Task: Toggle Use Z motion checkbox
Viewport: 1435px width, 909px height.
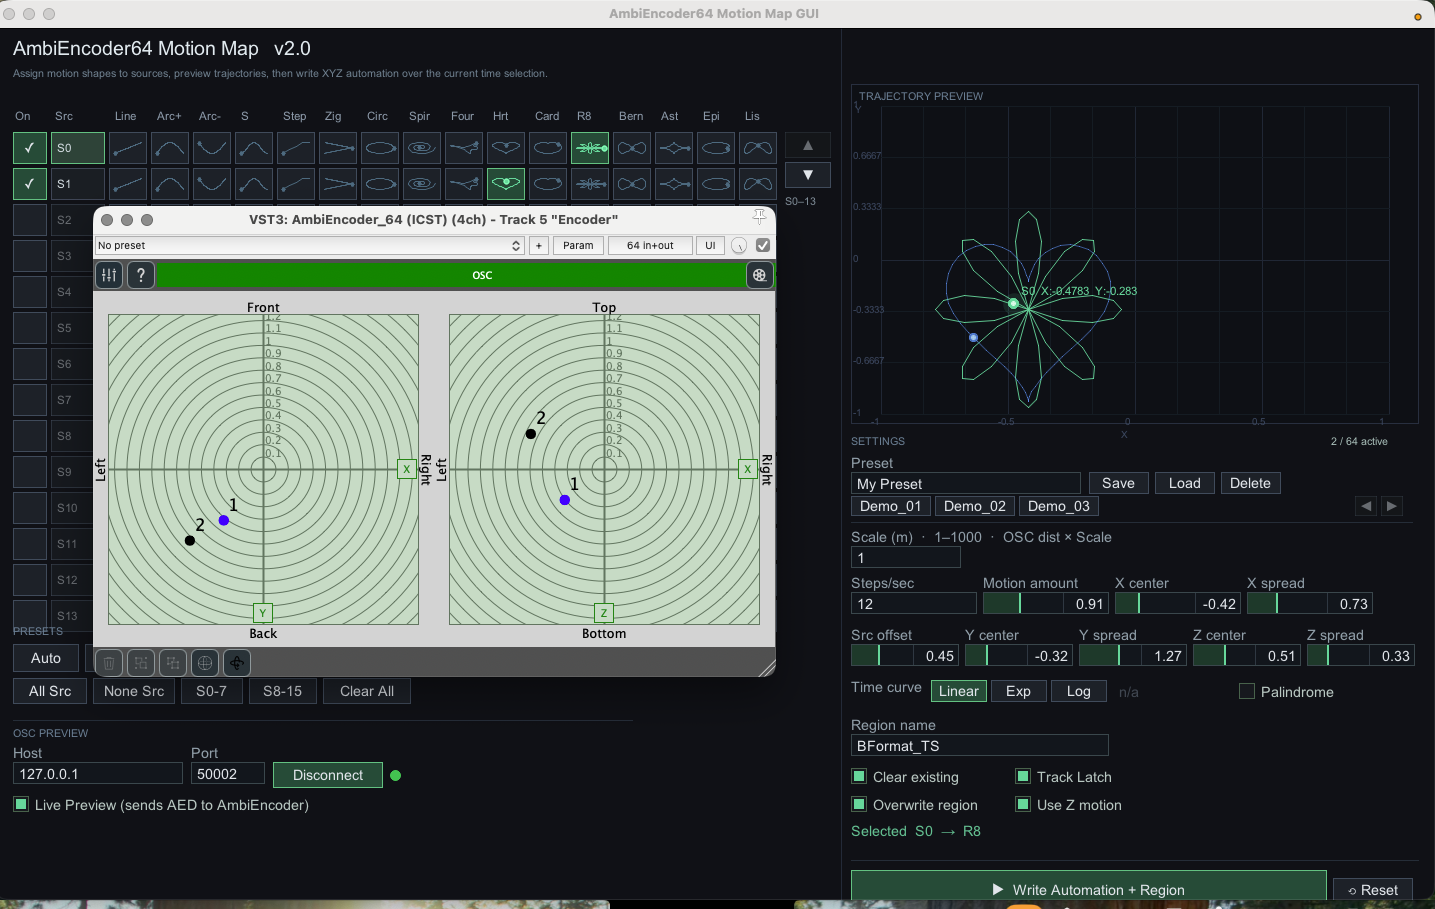Action: [1023, 804]
